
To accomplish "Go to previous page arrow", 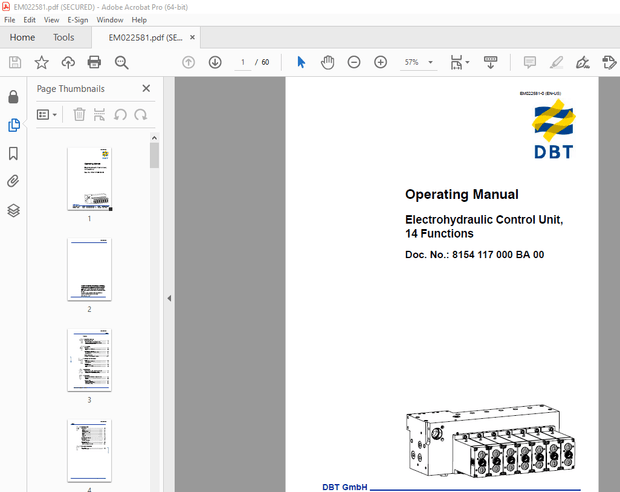I will (x=189, y=62).
